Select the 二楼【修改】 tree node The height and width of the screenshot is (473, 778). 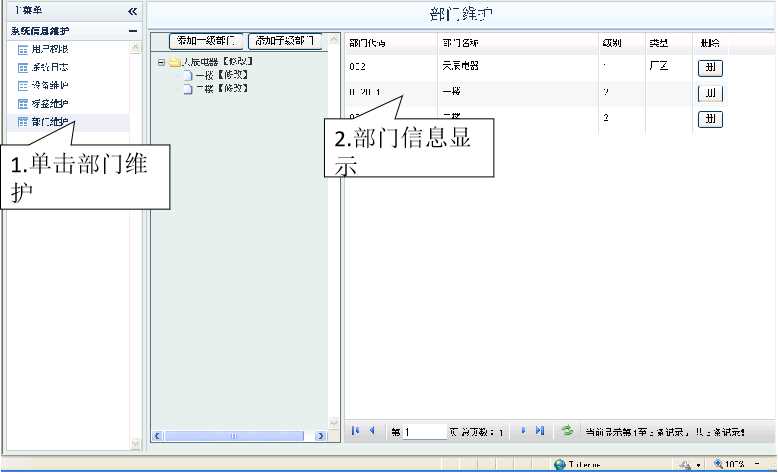221,88
